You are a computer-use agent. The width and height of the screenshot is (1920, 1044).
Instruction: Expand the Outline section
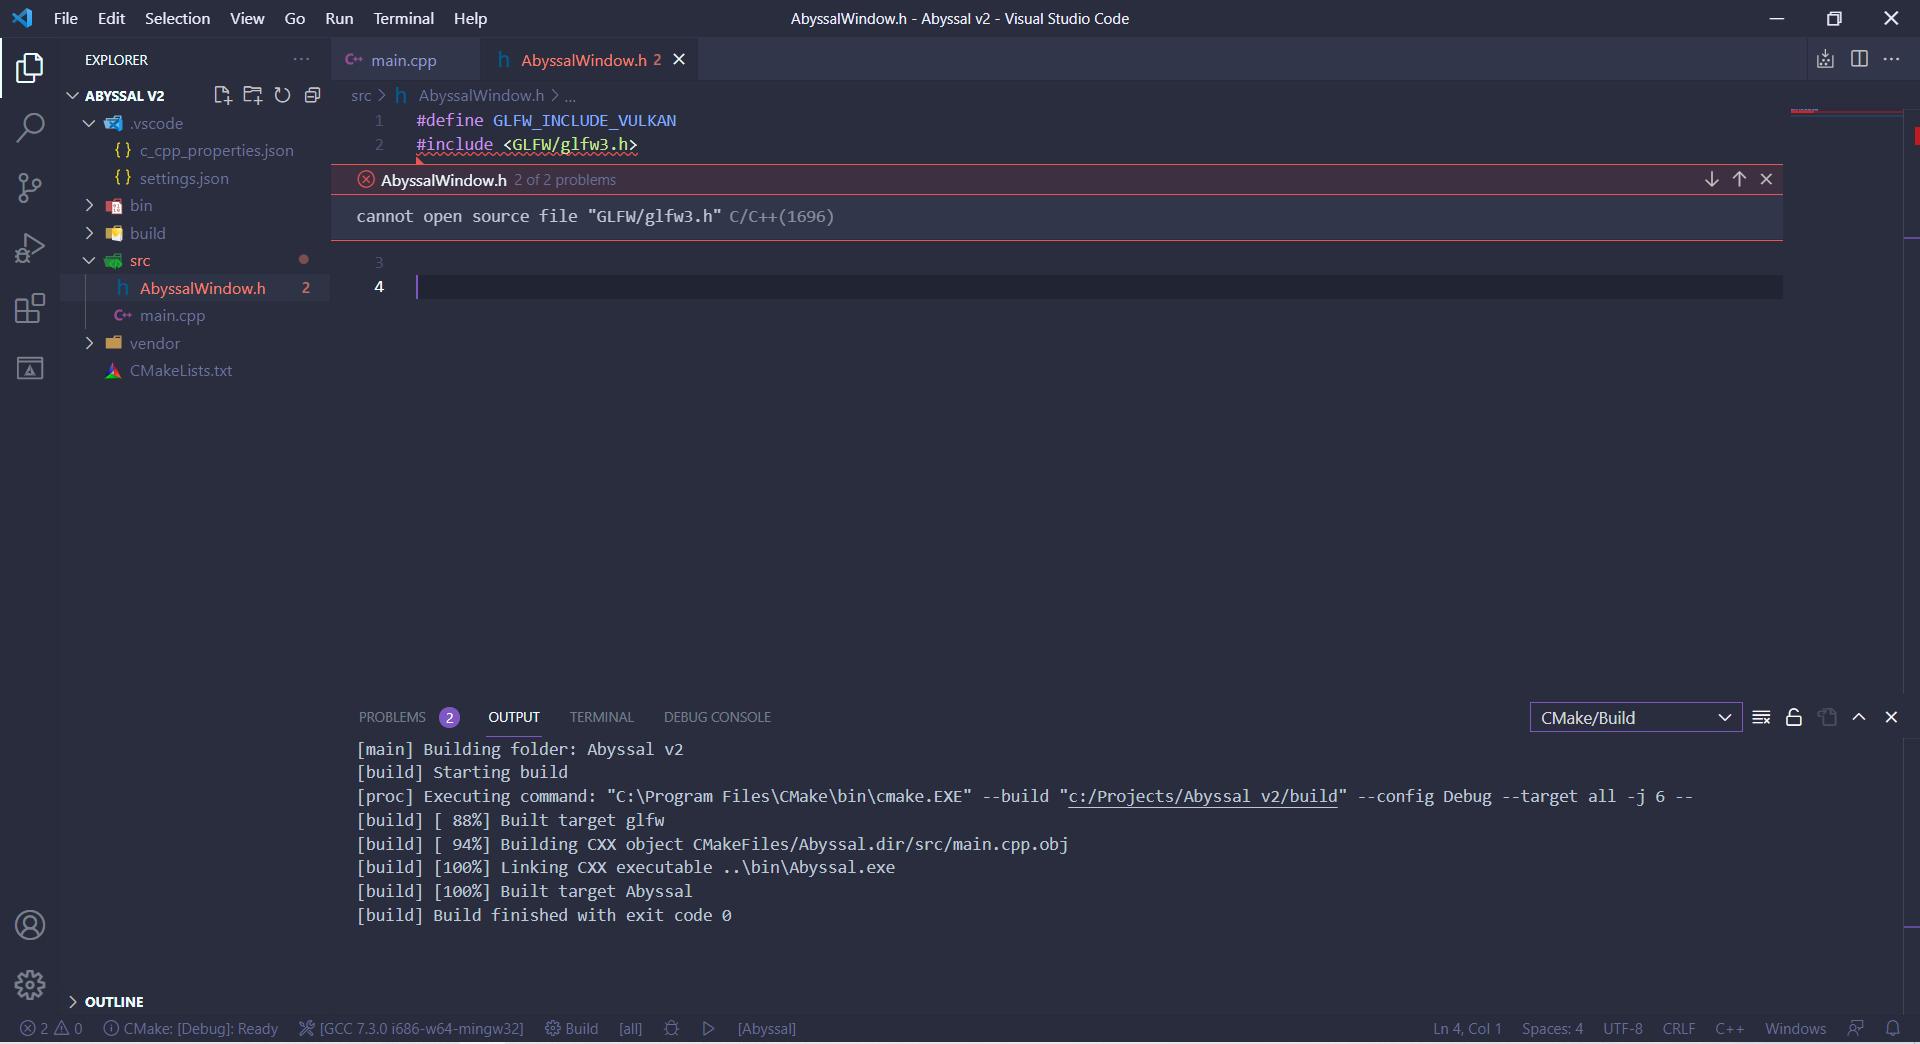pyautogui.click(x=114, y=1001)
